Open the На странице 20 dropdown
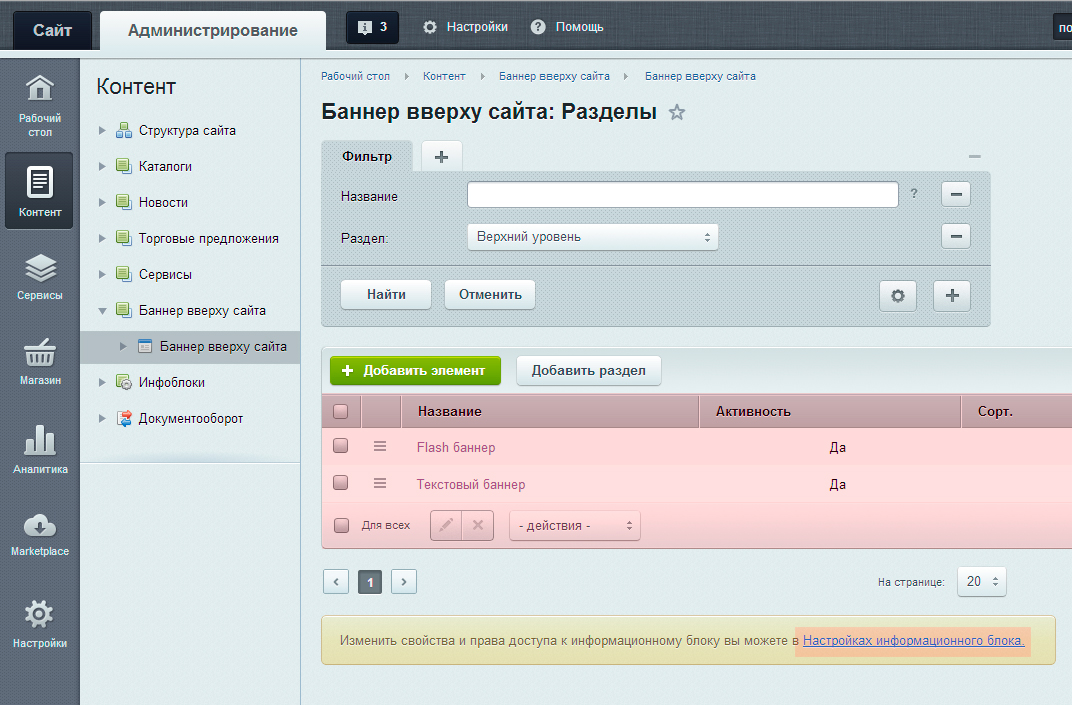Image resolution: width=1072 pixels, height=705 pixels. point(982,582)
